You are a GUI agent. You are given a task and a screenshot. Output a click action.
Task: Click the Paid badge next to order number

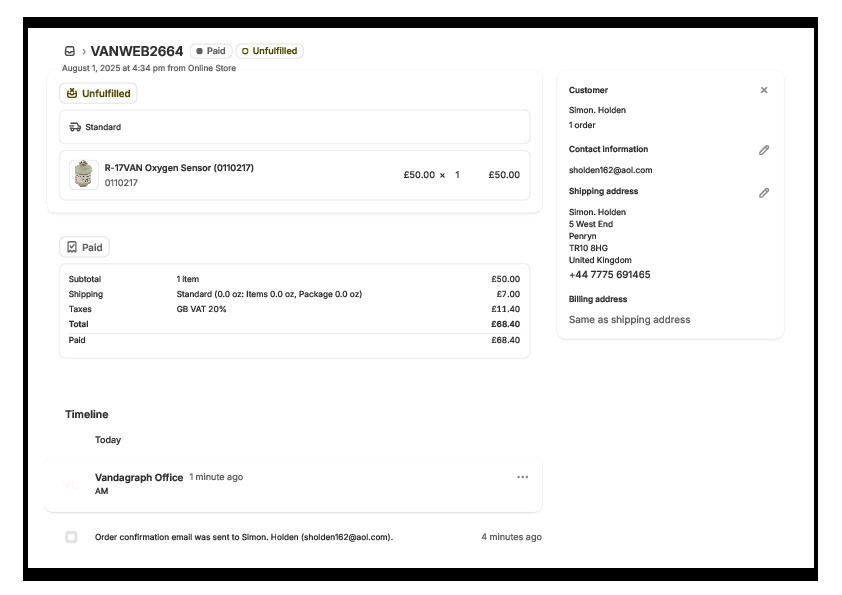pyautogui.click(x=211, y=51)
